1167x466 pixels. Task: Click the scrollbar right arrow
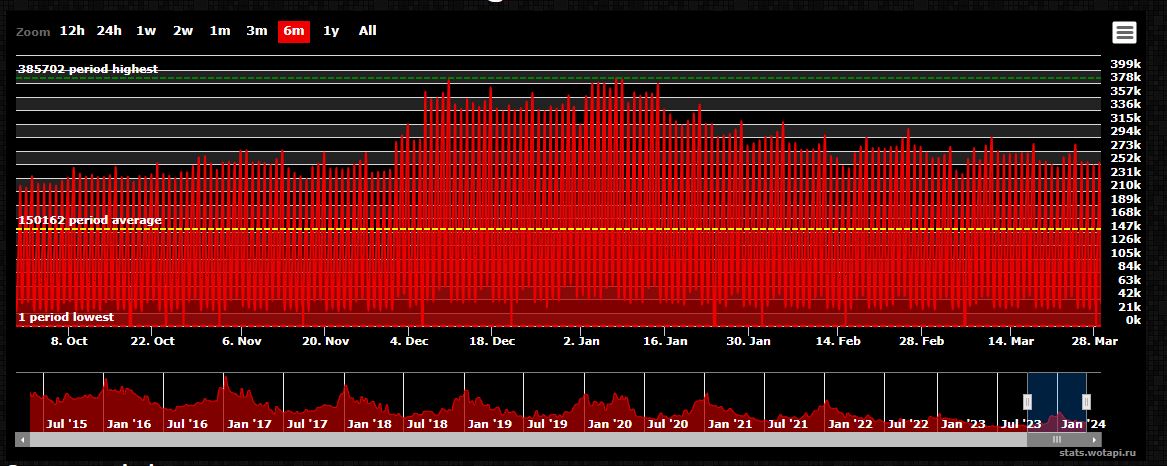[x=1094, y=439]
